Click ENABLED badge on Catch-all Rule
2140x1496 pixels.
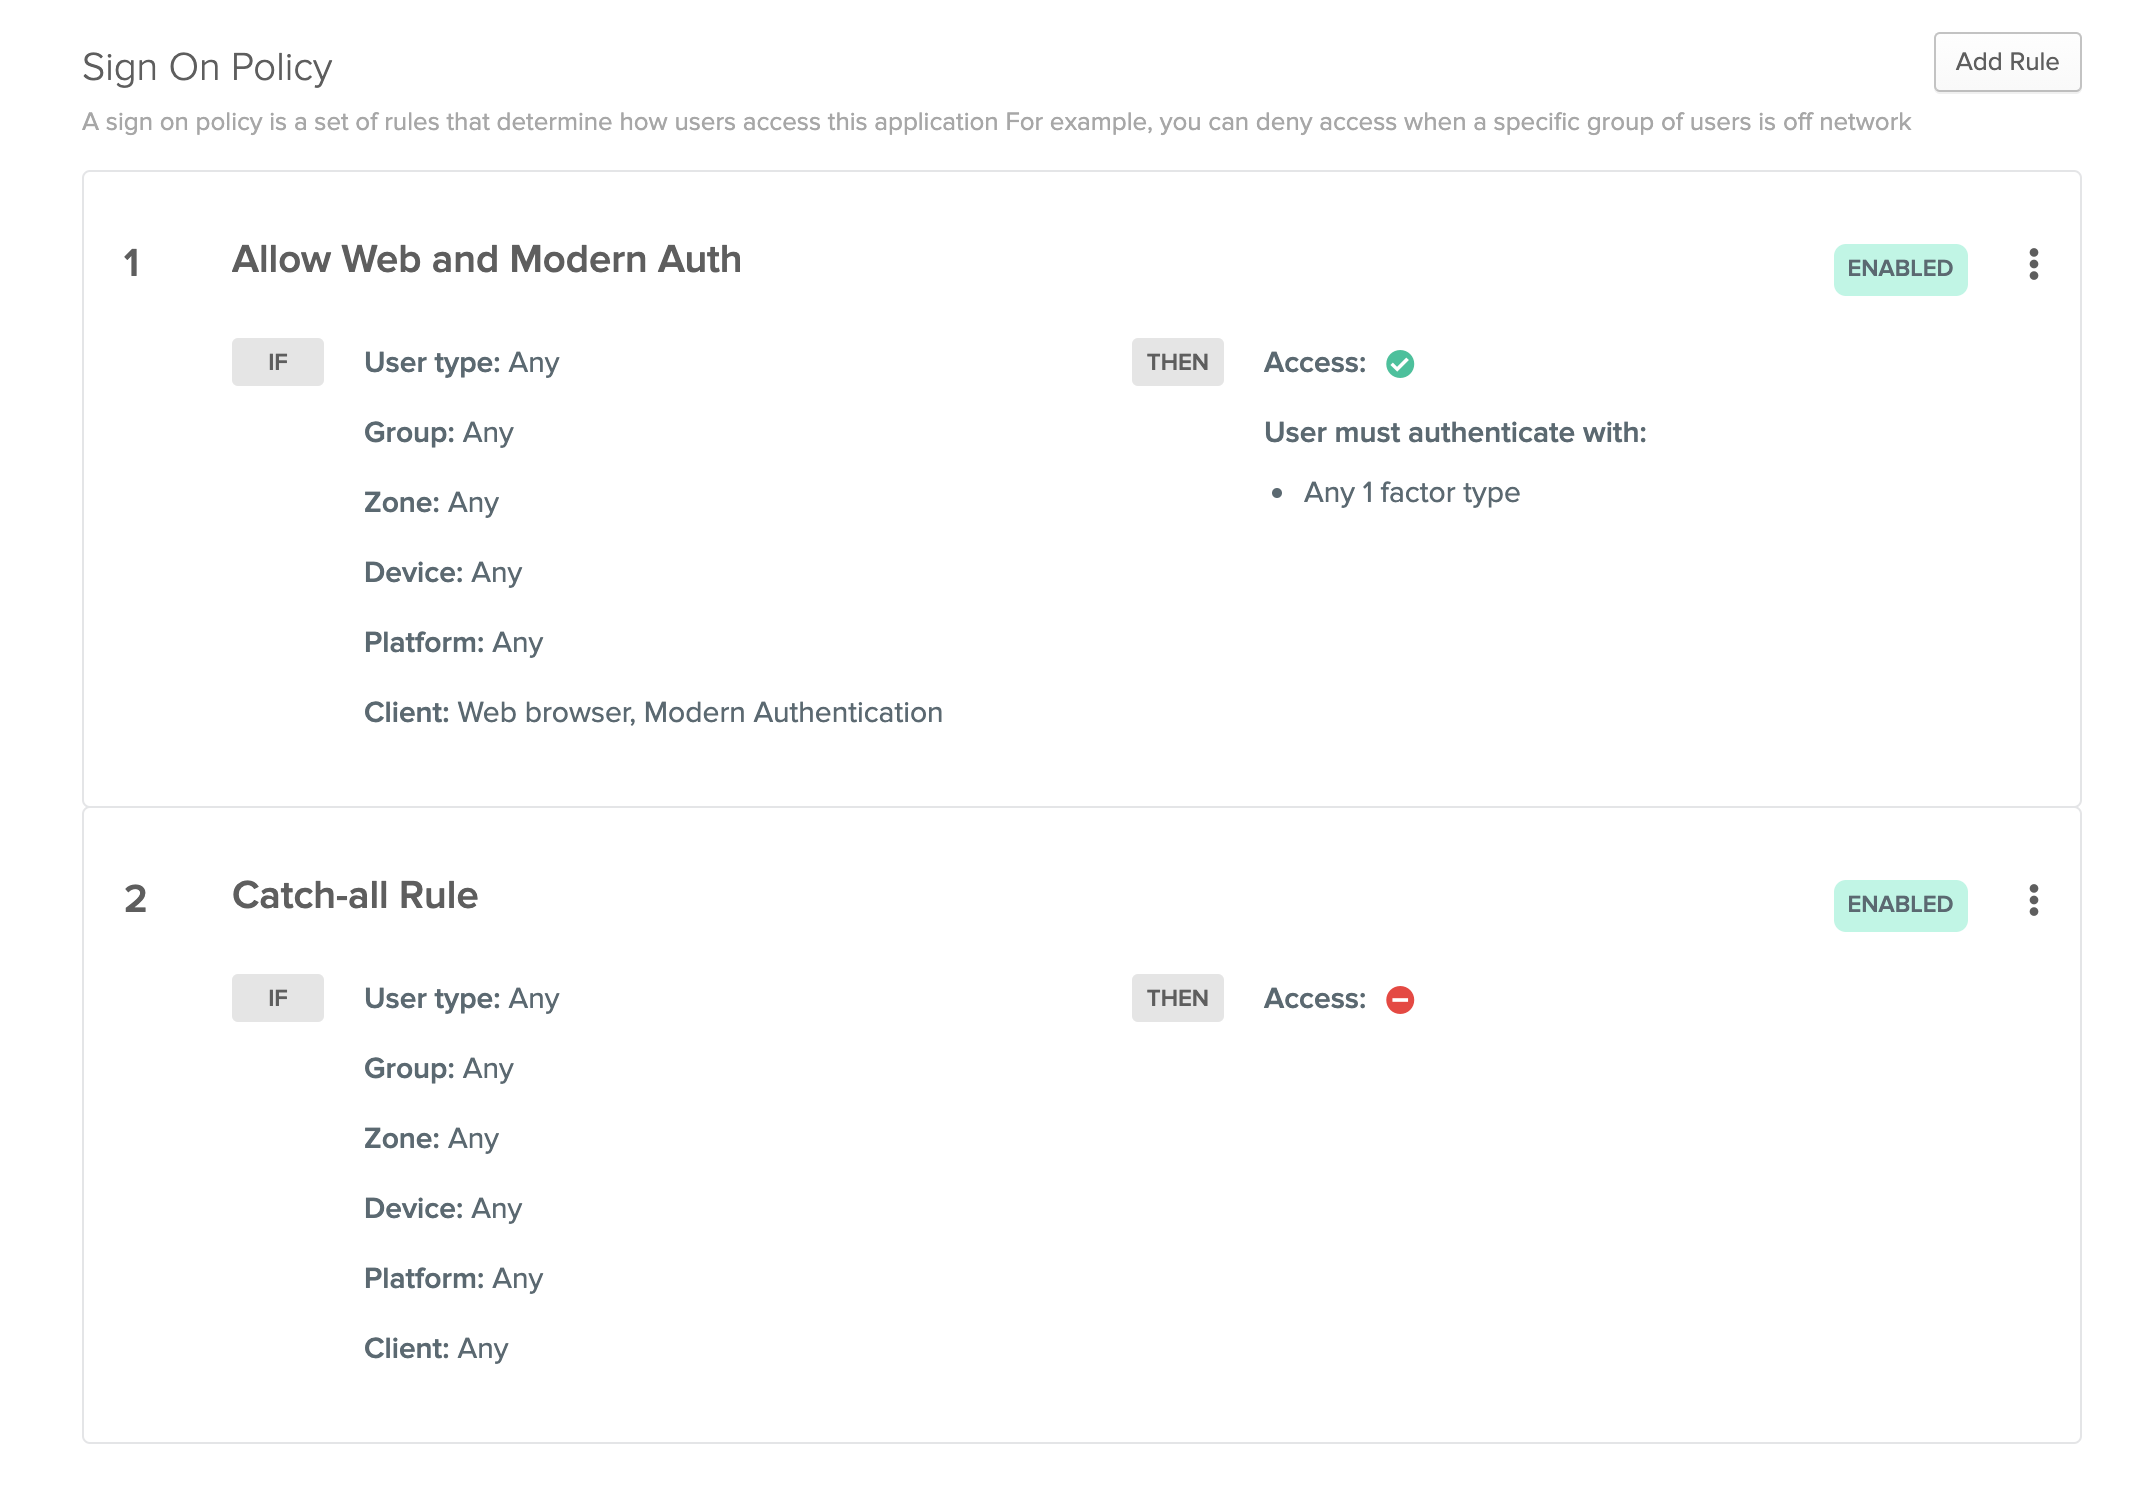(1899, 905)
